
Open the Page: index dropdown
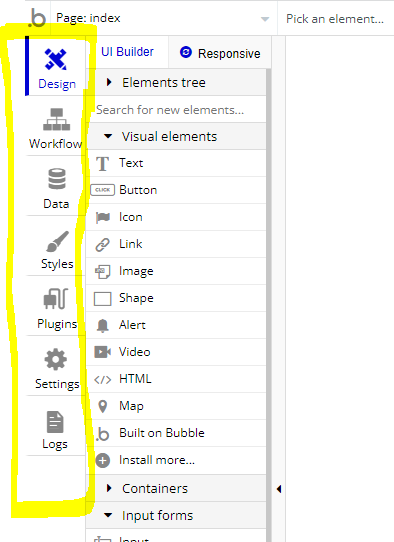point(163,18)
